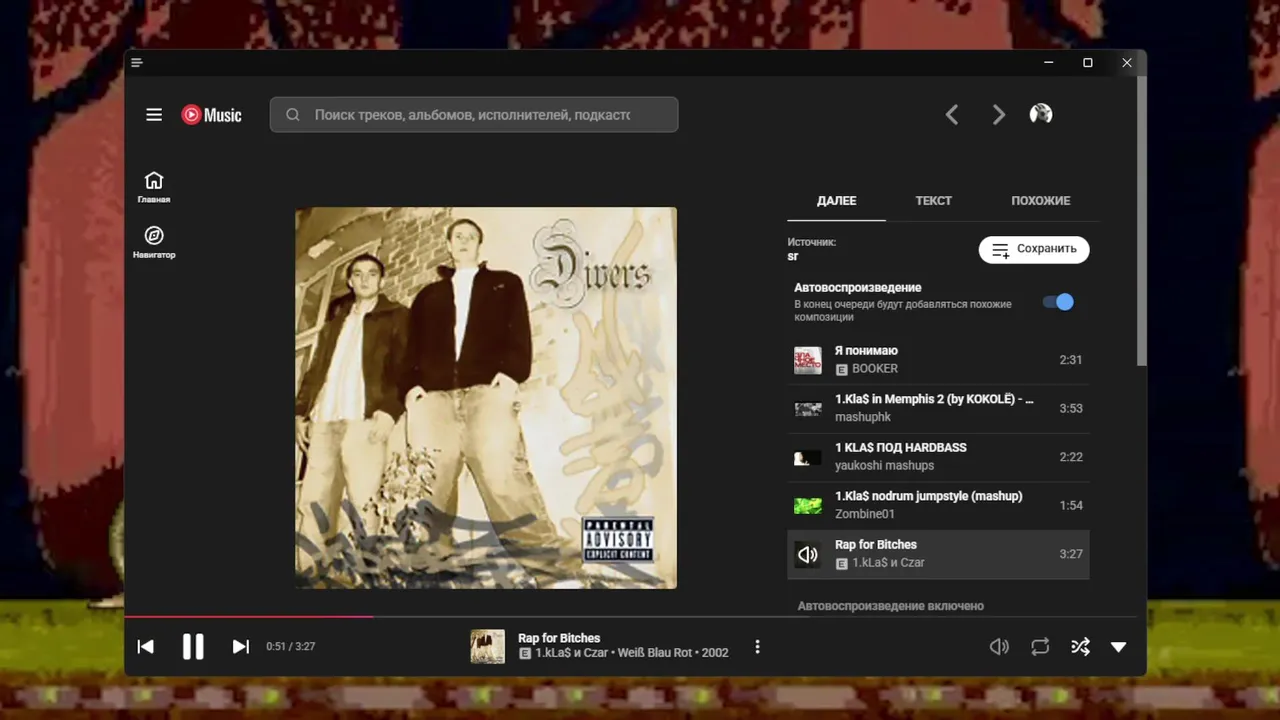Image resolution: width=1280 pixels, height=720 pixels.
Task: Click the large Divers album cover
Action: click(x=486, y=398)
